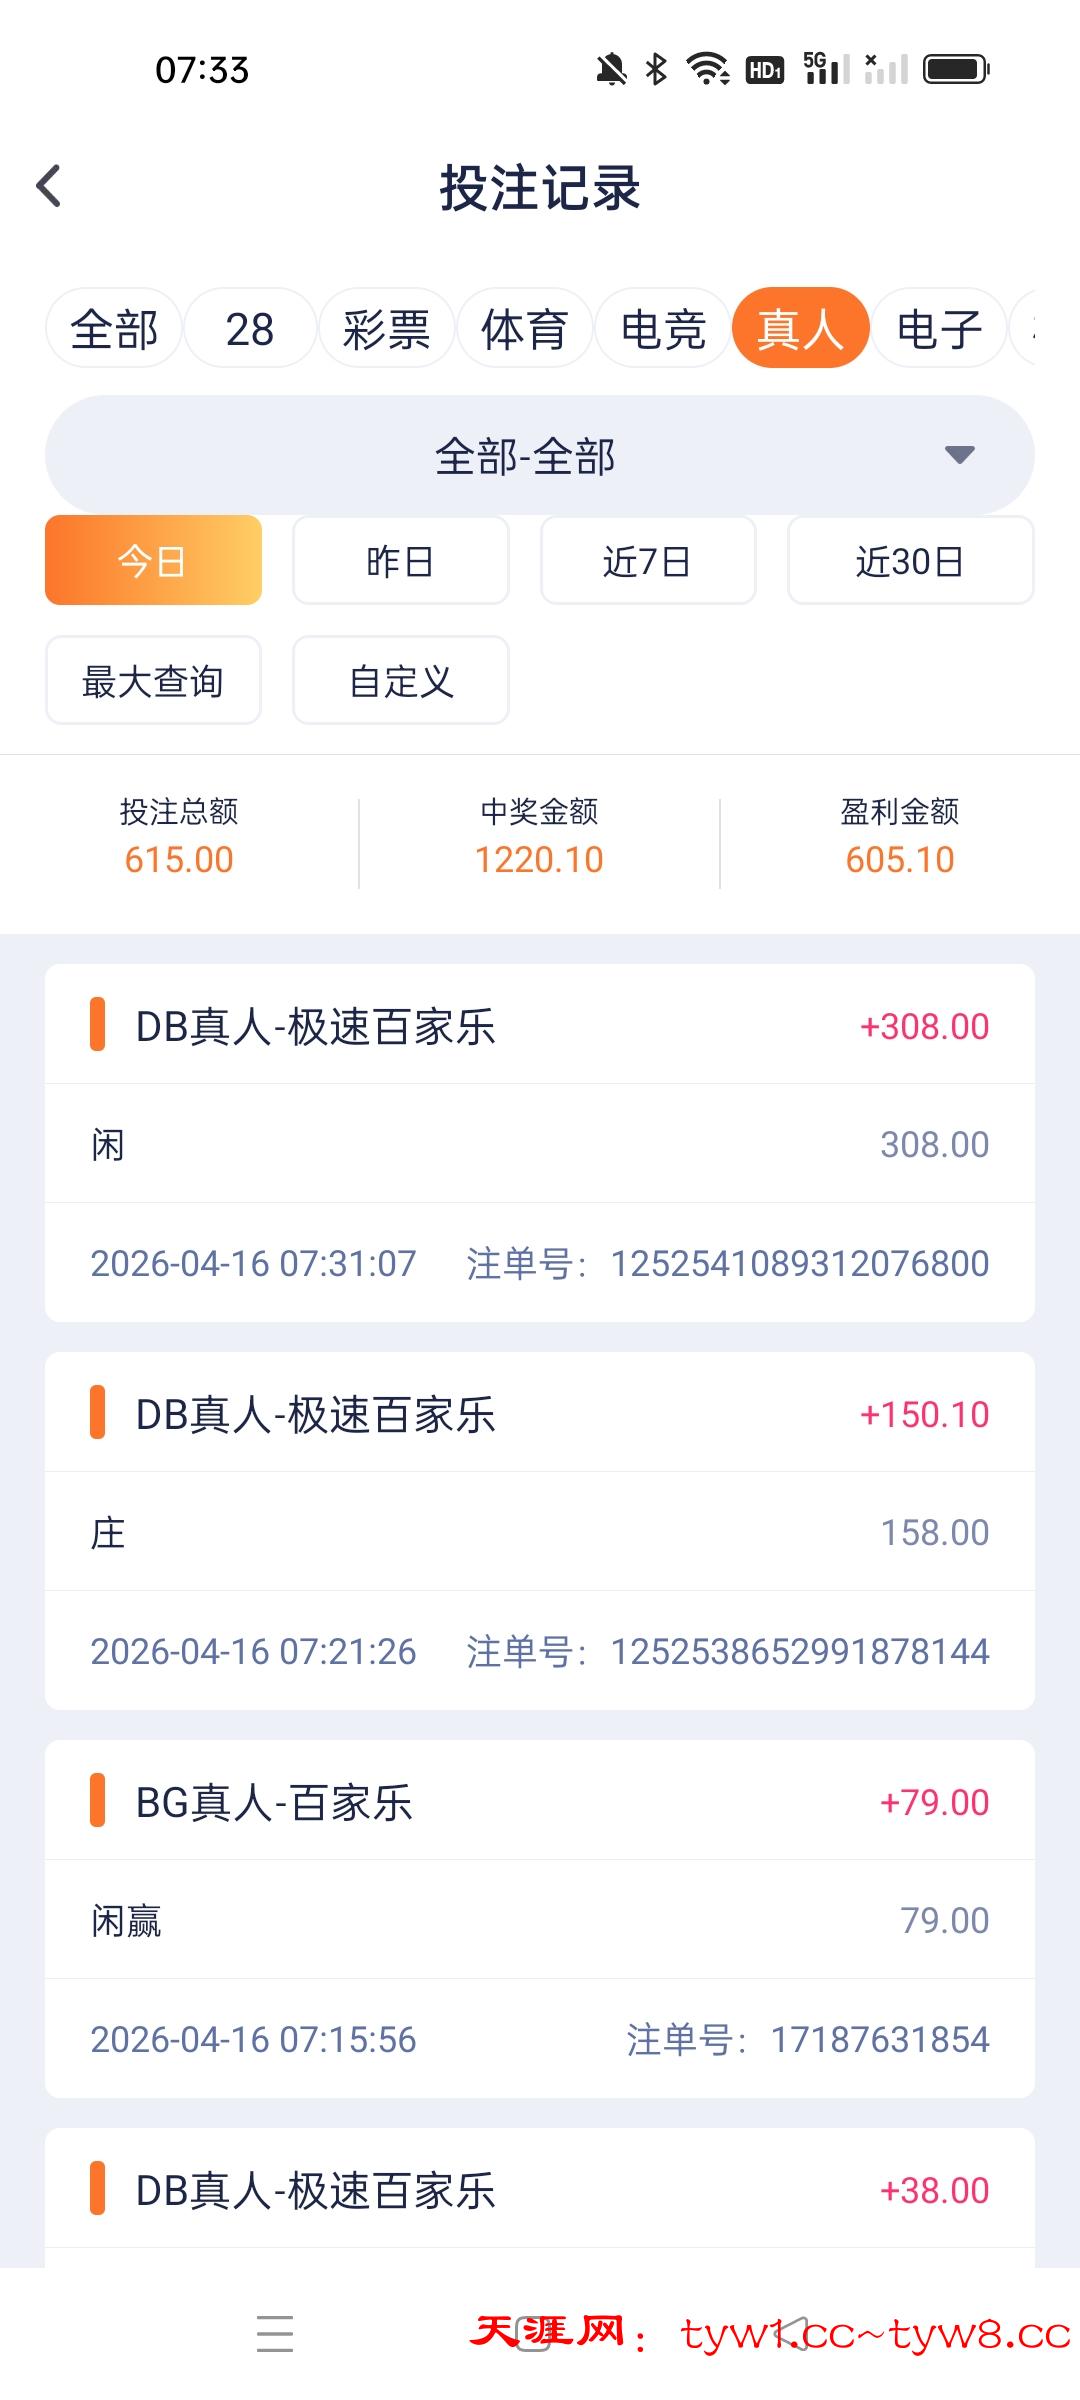Tap the recent apps menu icon
1080x2400 pixels.
[x=275, y=2333]
